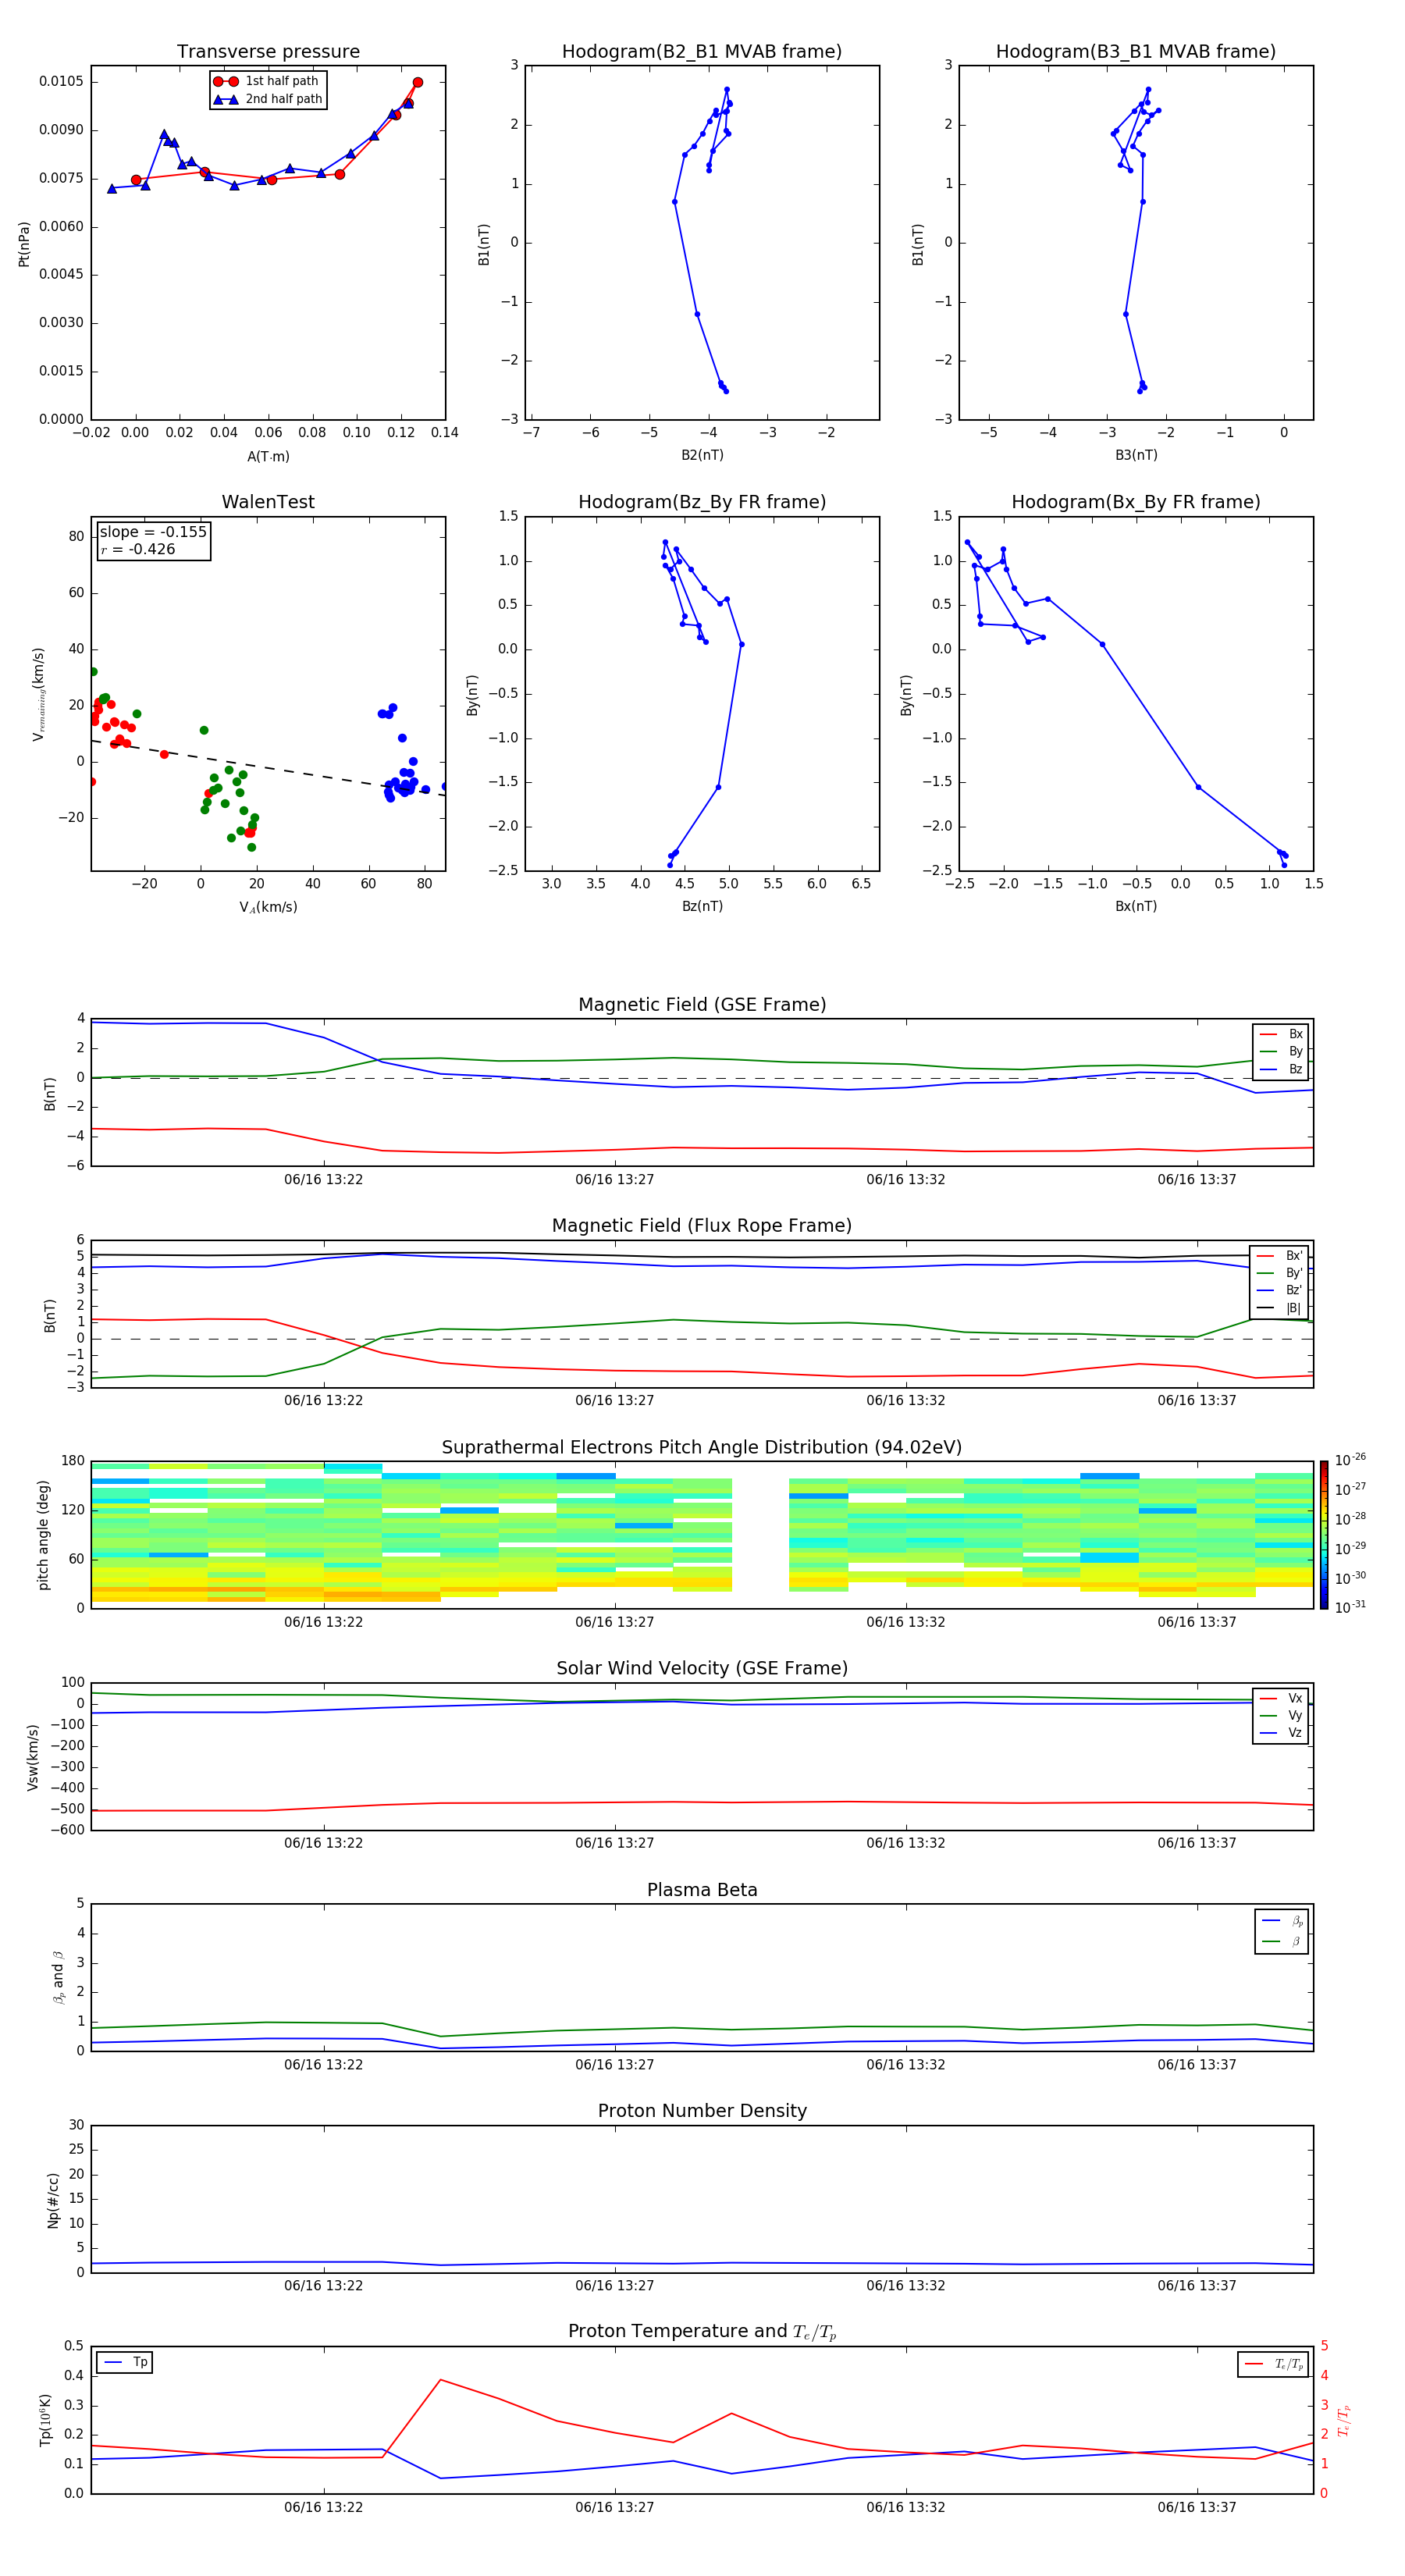
Task: Click the 'Hodogram(Bz_By FR frame)' title
Action: pos(702,502)
